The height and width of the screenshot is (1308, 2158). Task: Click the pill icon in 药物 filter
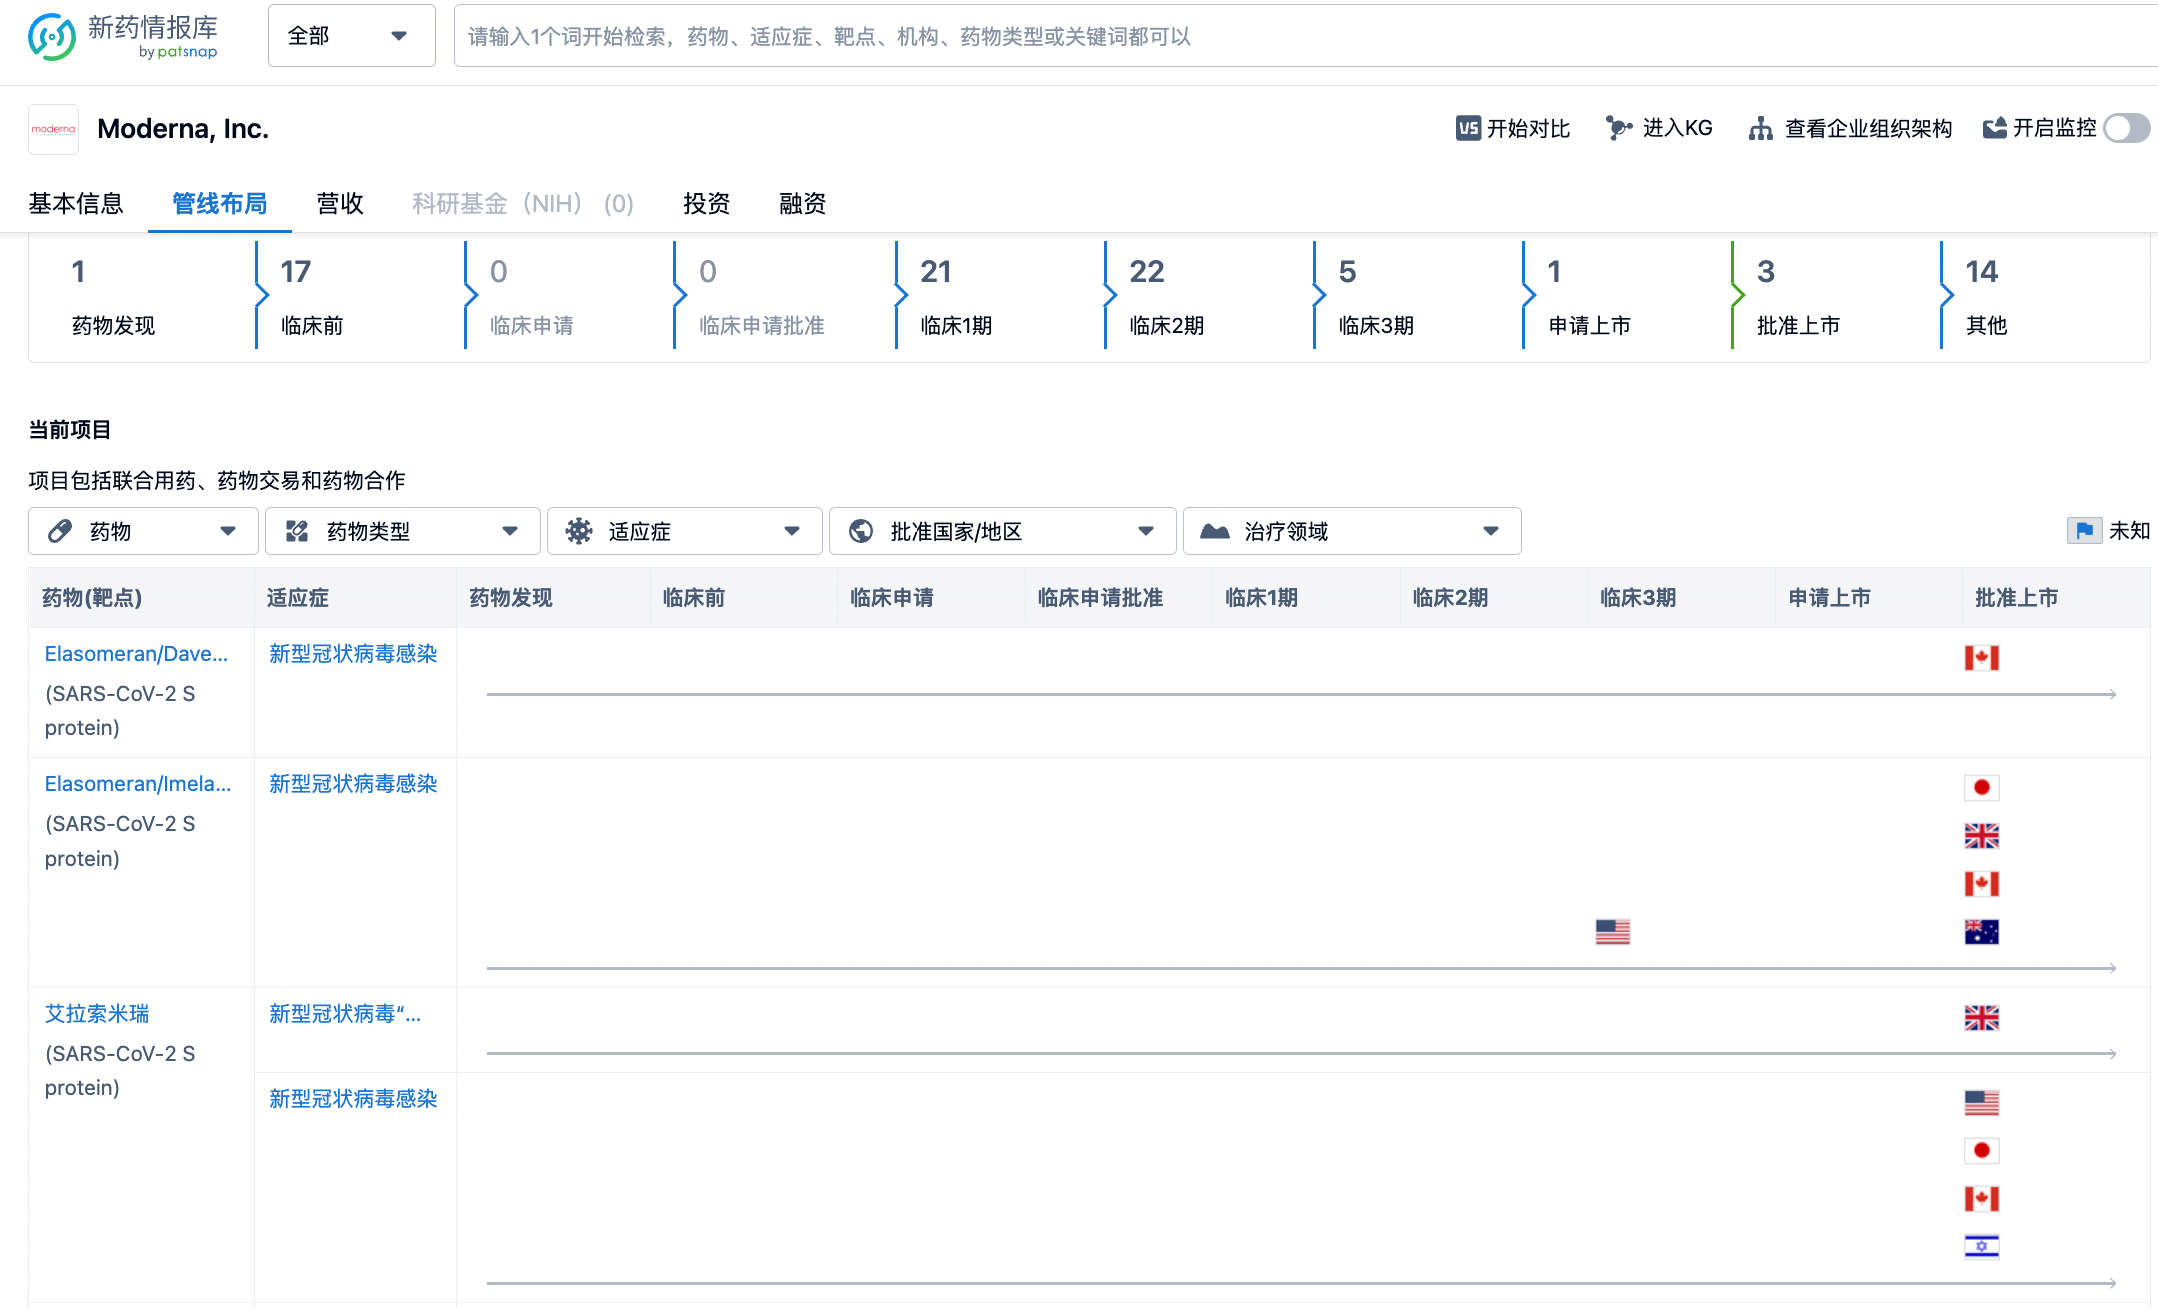[60, 531]
